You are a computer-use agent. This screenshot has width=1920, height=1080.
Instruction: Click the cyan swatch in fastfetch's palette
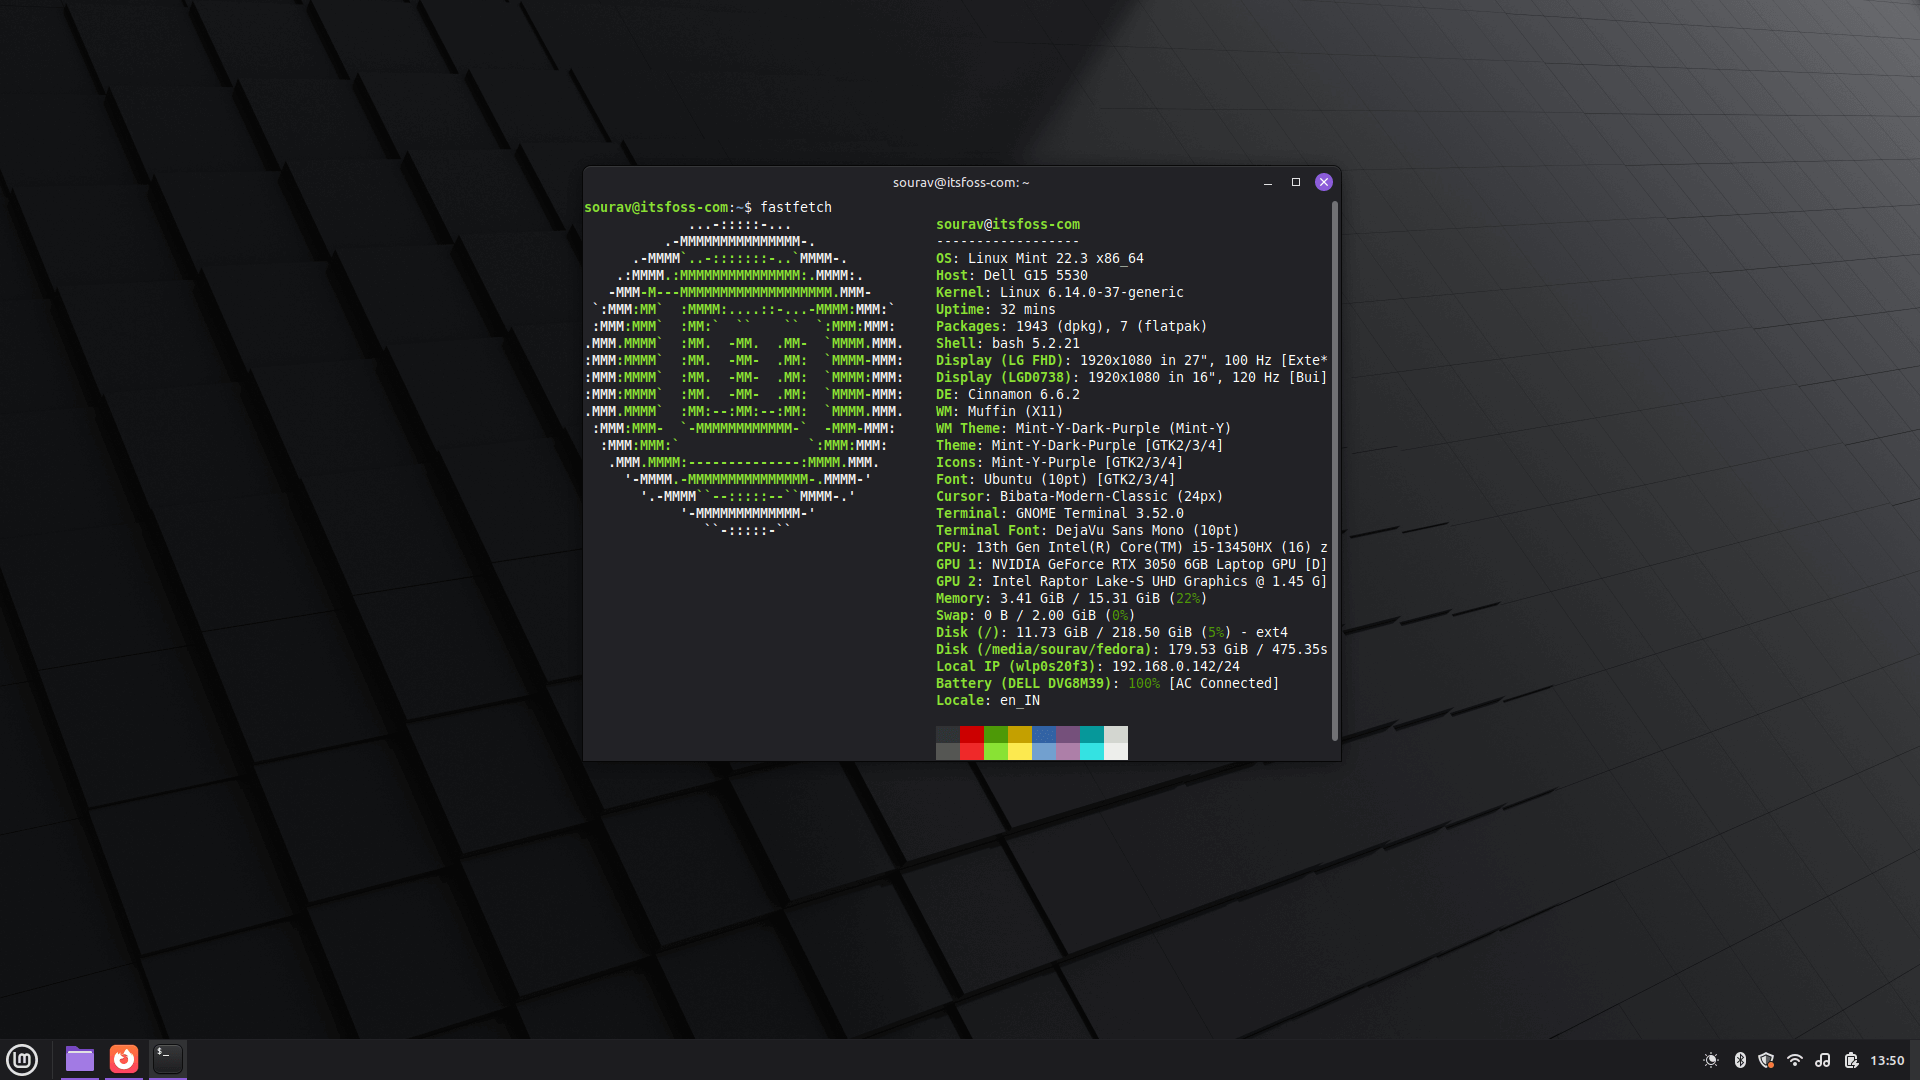coord(1091,743)
